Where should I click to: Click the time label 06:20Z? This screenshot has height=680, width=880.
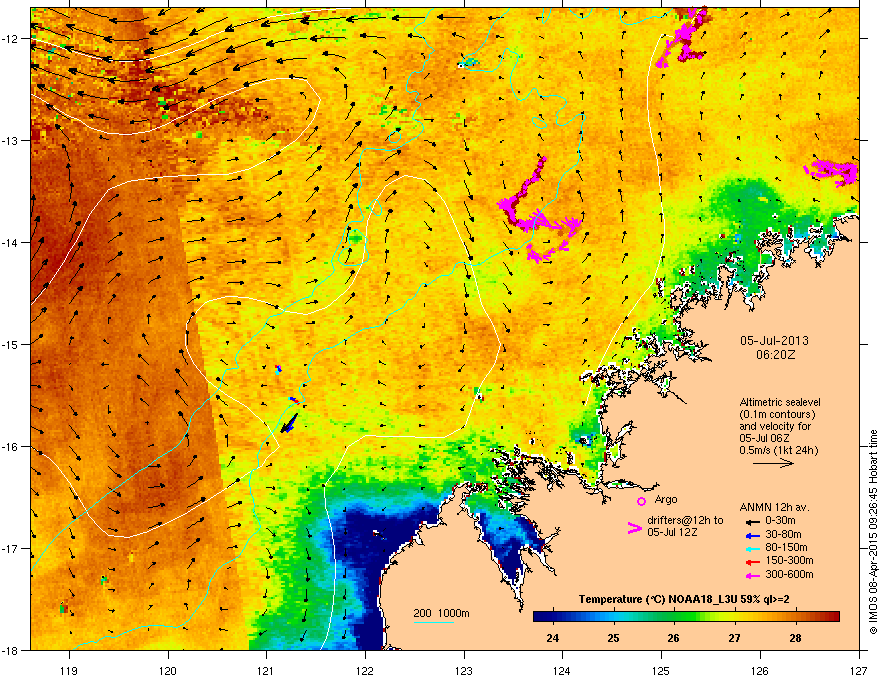pyautogui.click(x=775, y=355)
